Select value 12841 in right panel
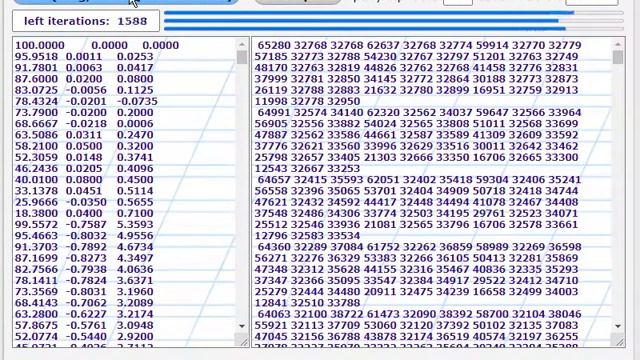Image resolution: width=640 pixels, height=360 pixels. 271,303
